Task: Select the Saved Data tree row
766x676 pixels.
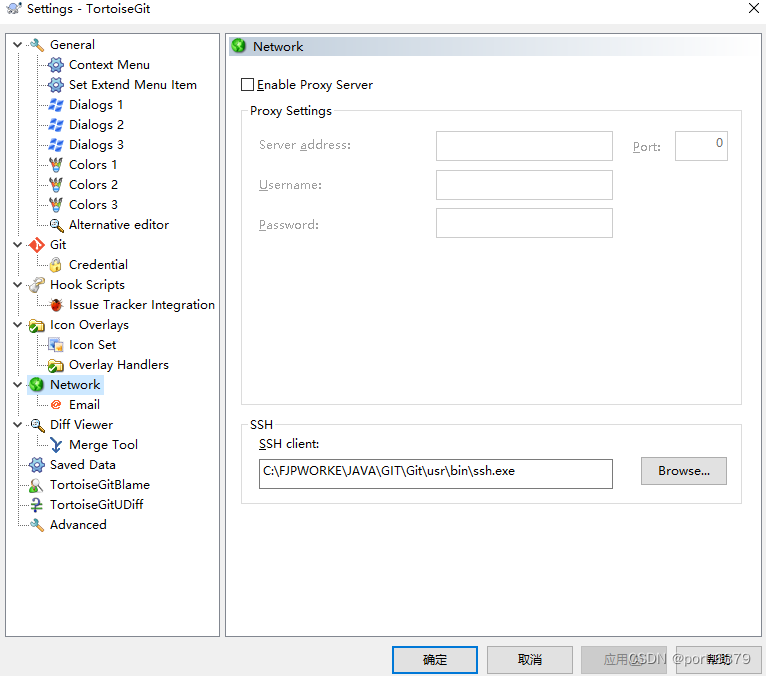Action: pos(83,465)
